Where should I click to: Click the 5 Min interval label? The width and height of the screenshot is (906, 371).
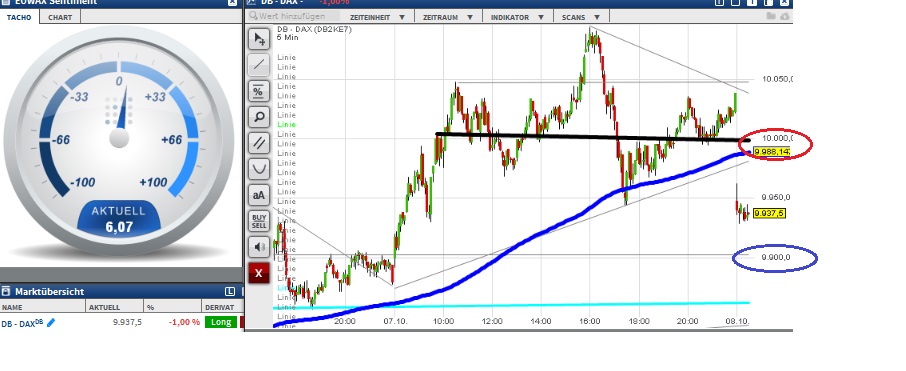click(x=287, y=38)
